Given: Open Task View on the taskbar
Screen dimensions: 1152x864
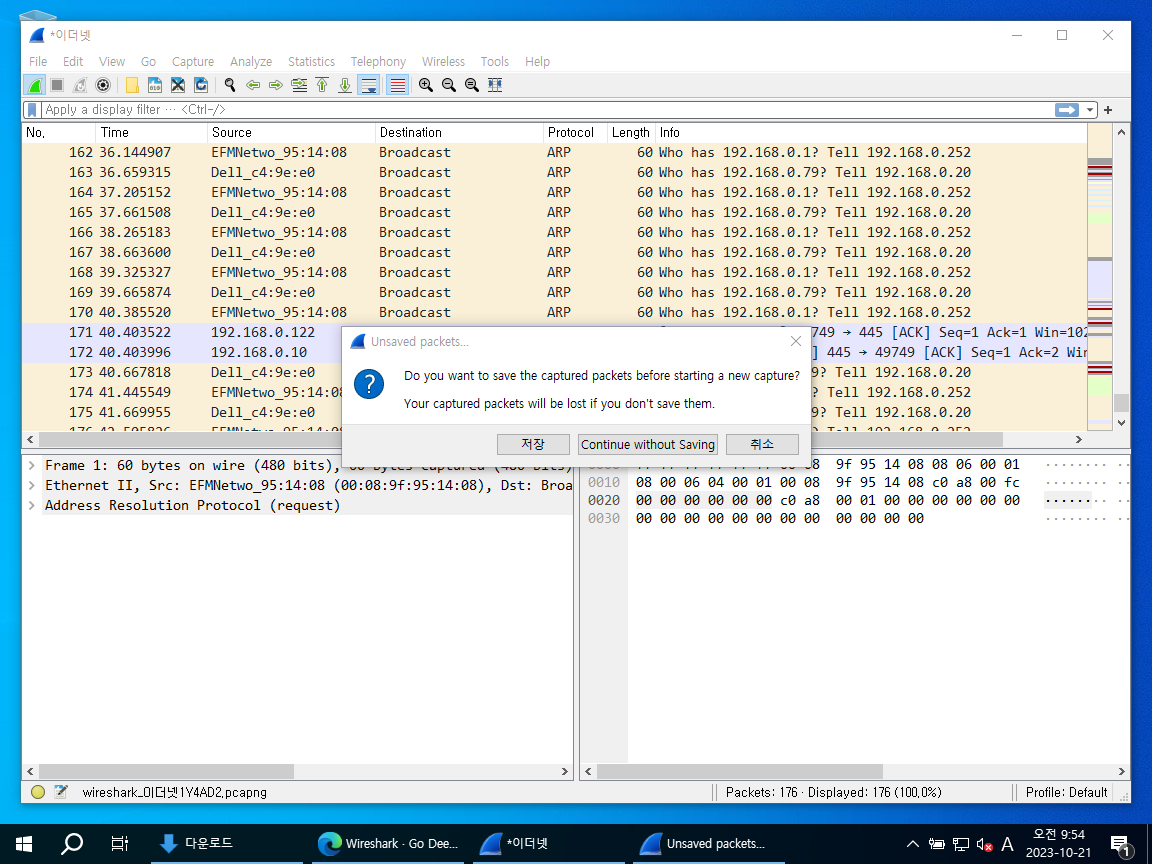Looking at the screenshot, I should pyautogui.click(x=120, y=843).
